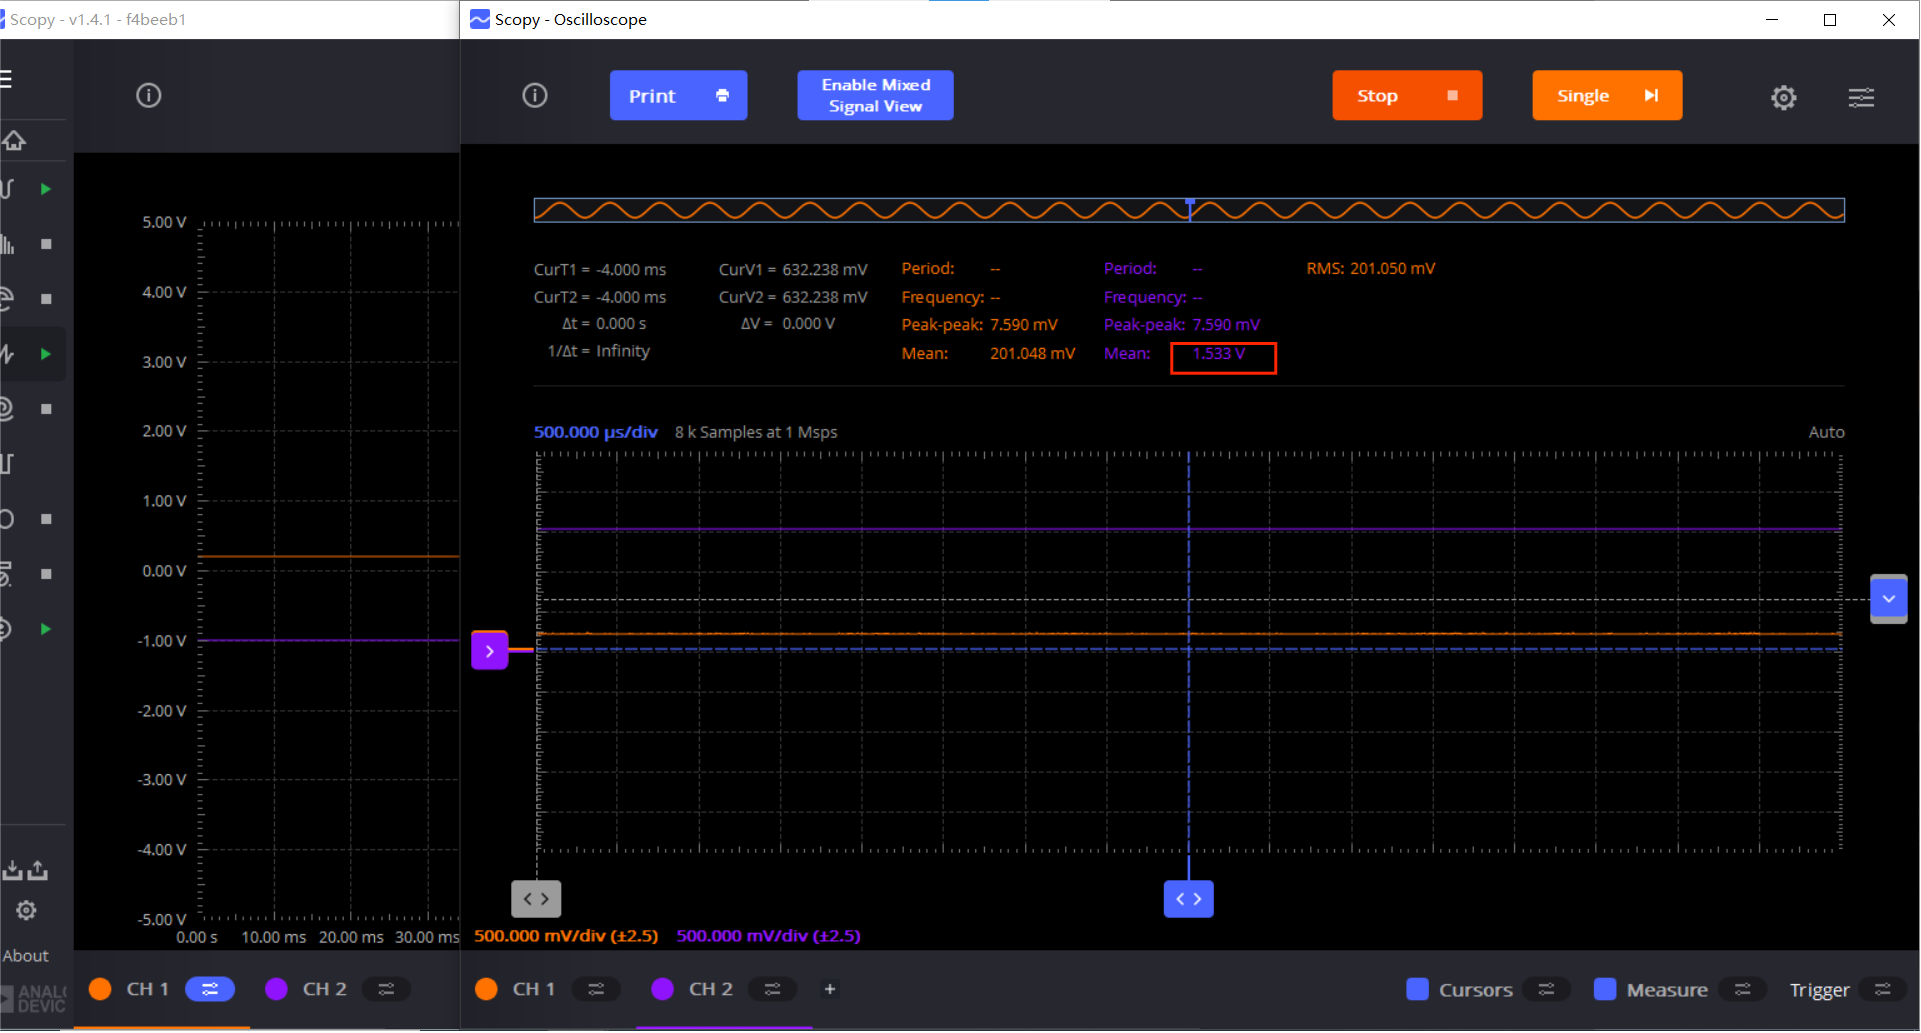Click Enable Mixed Signal View
Screen dimensions: 1921x1033
875,95
